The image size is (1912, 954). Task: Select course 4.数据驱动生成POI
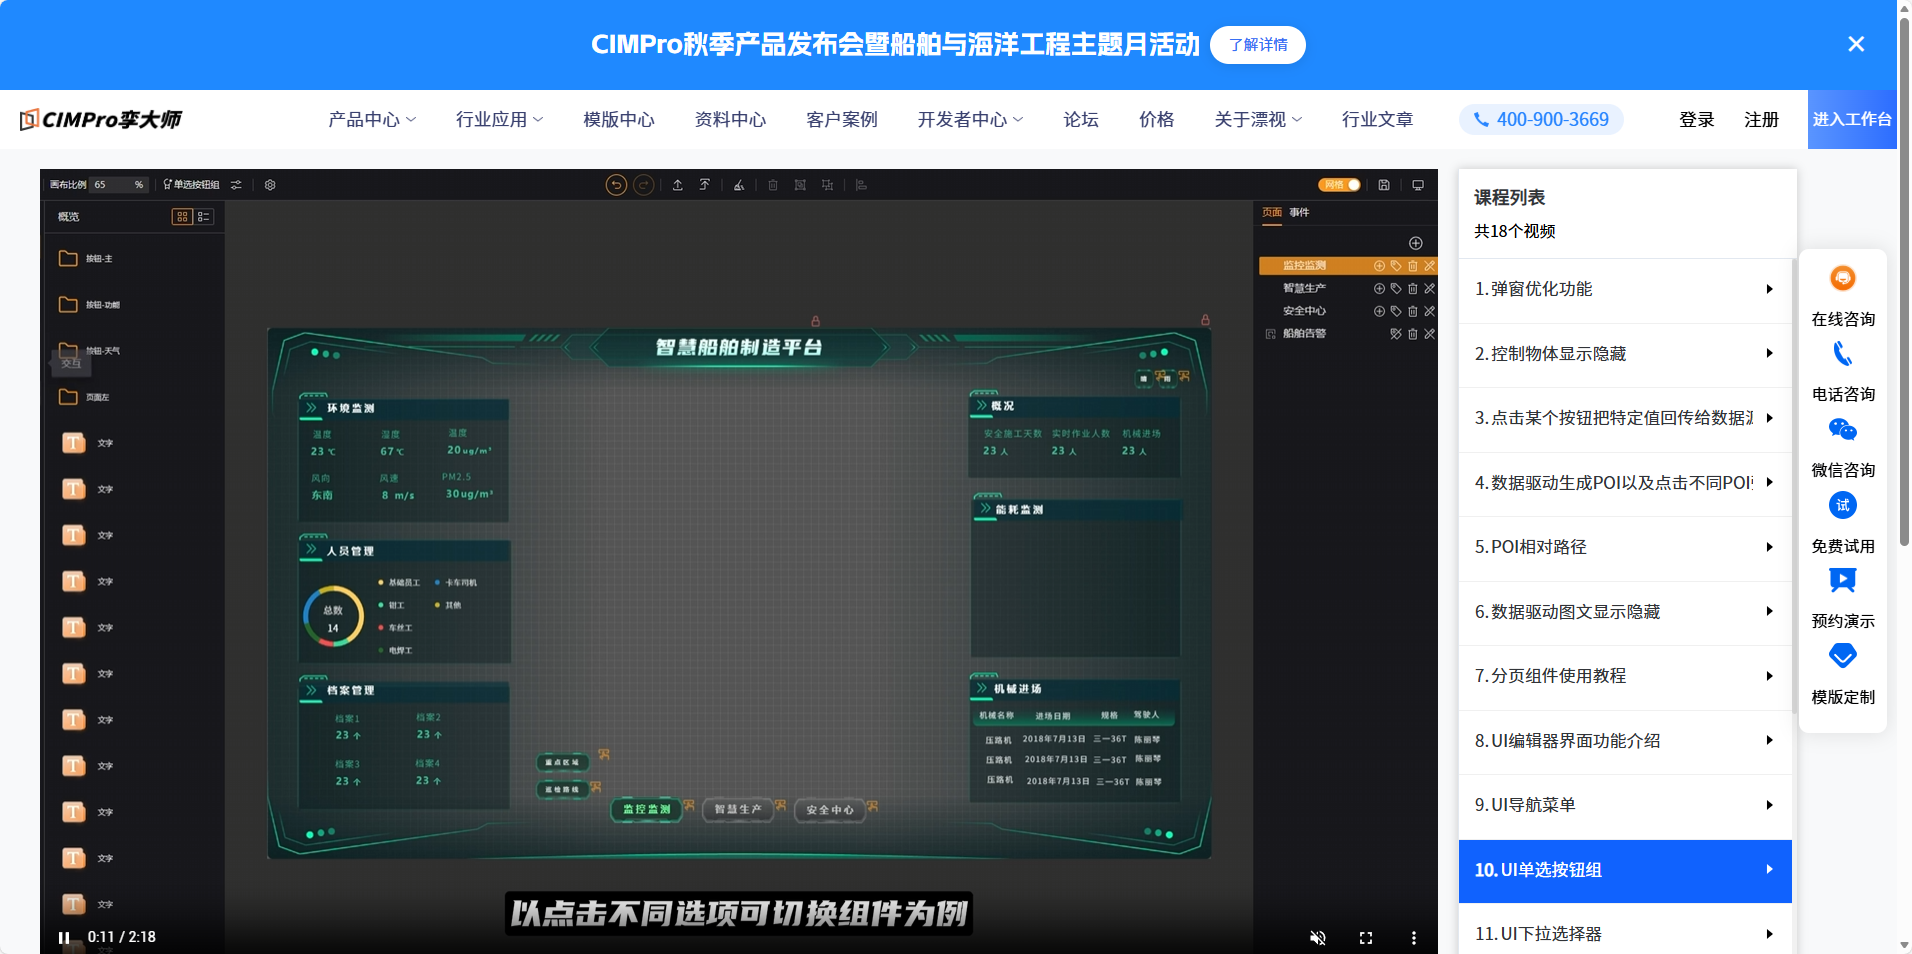(x=1625, y=483)
